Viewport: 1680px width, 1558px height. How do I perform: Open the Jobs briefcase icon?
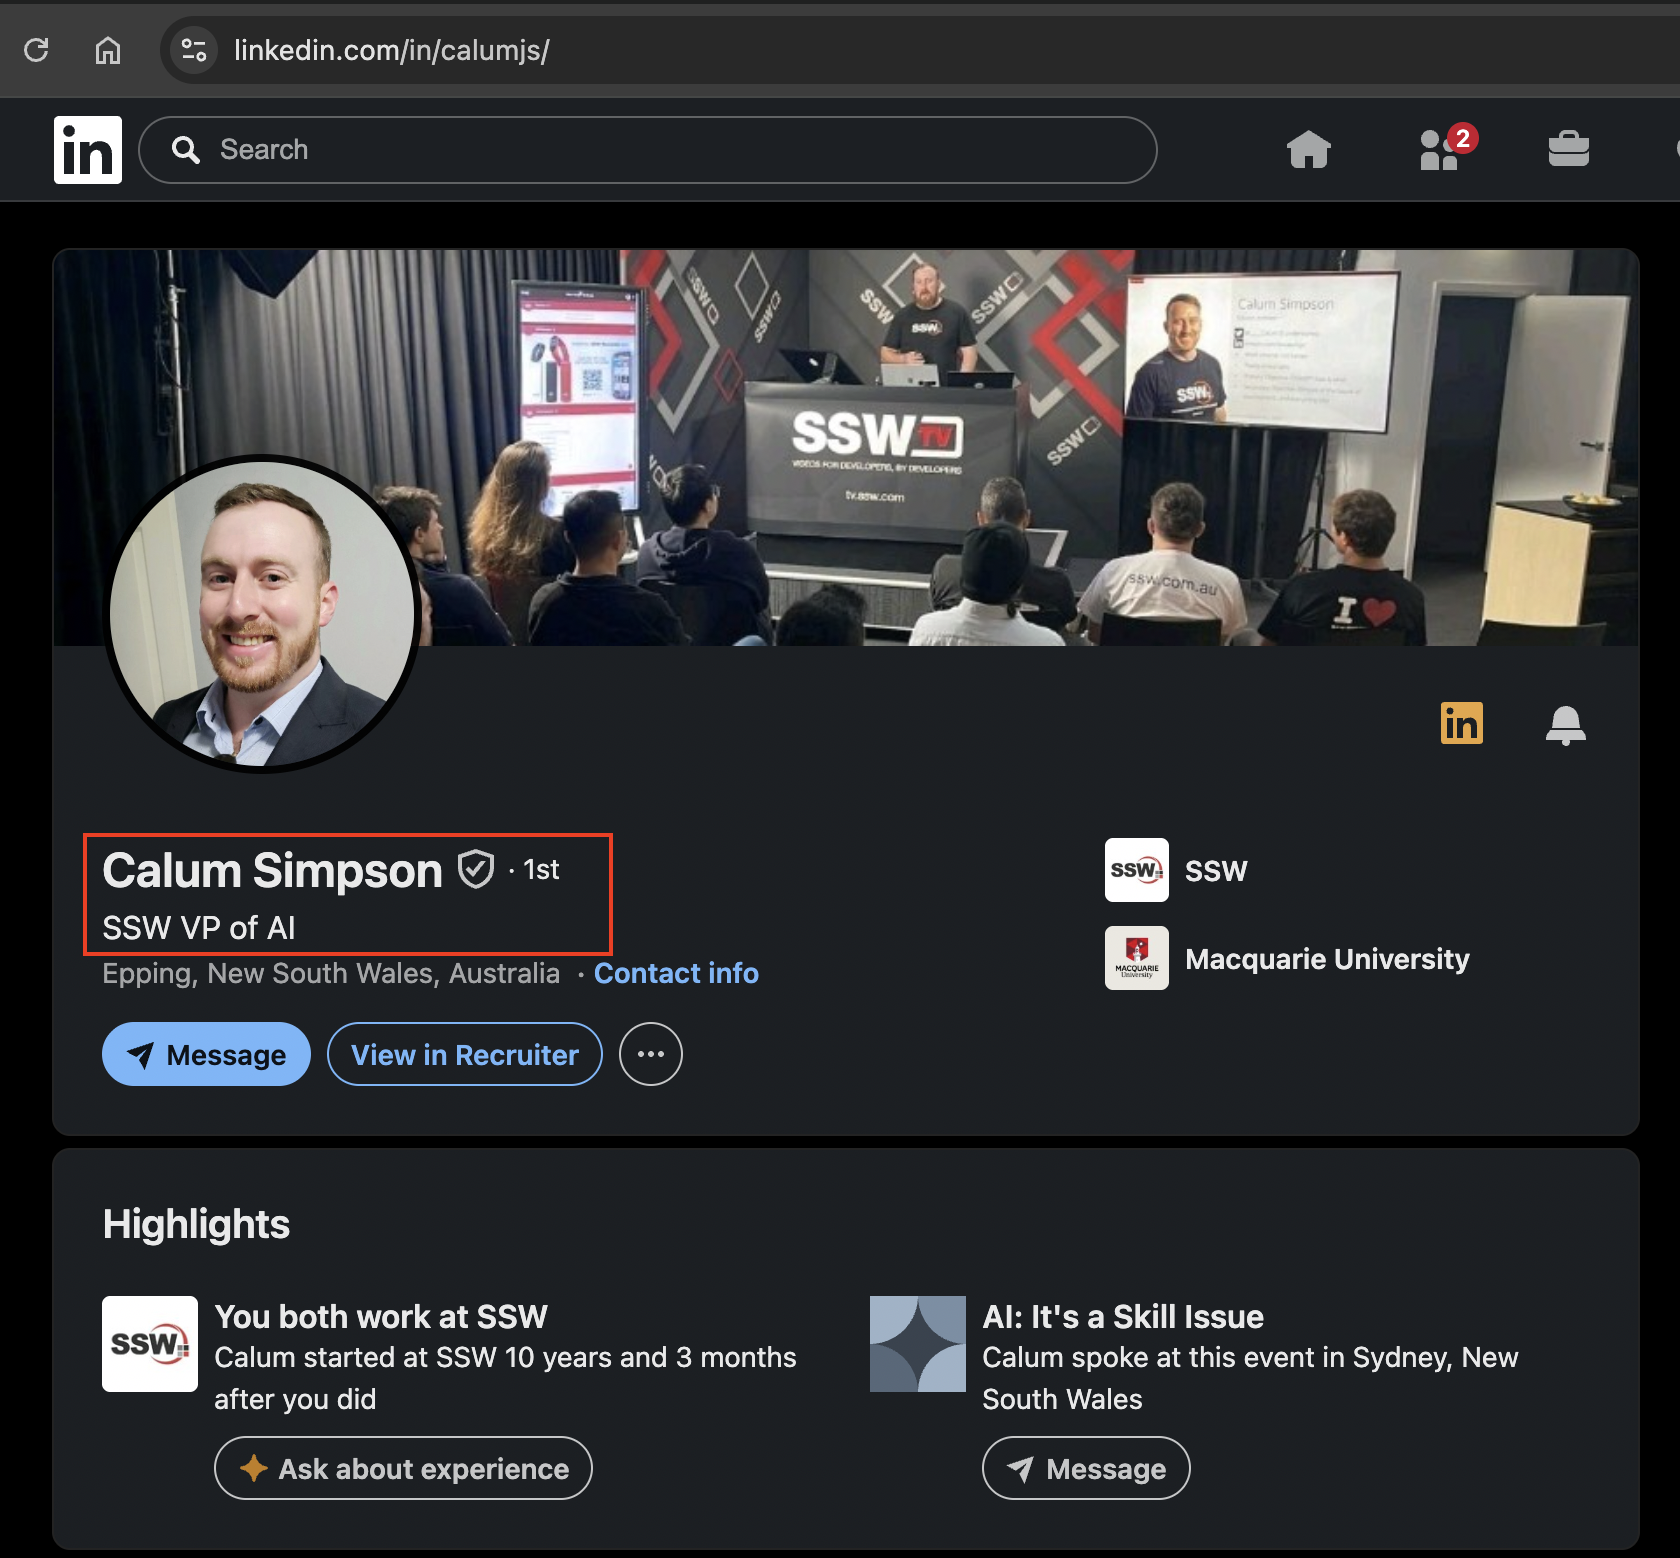click(1568, 150)
